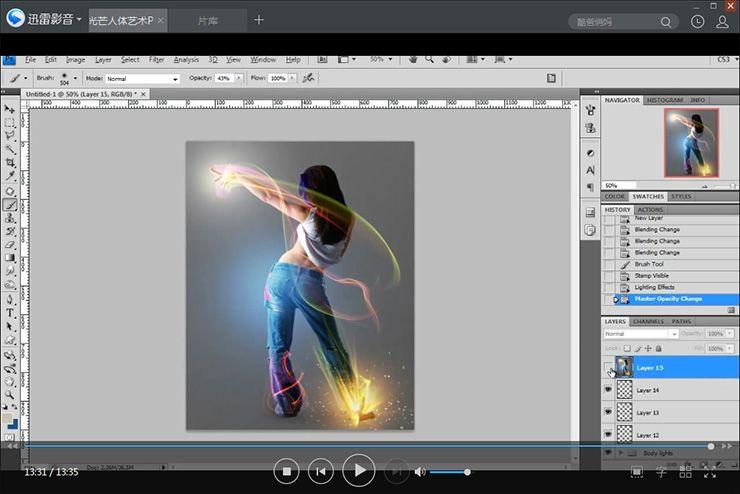Open the player's user account icon
Viewport: 740px width, 494px height.
[722, 22]
